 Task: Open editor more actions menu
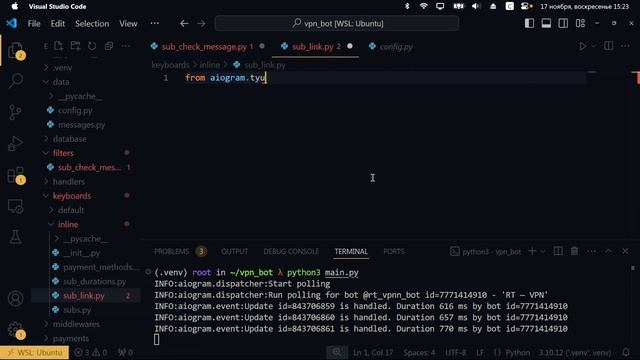click(x=625, y=46)
